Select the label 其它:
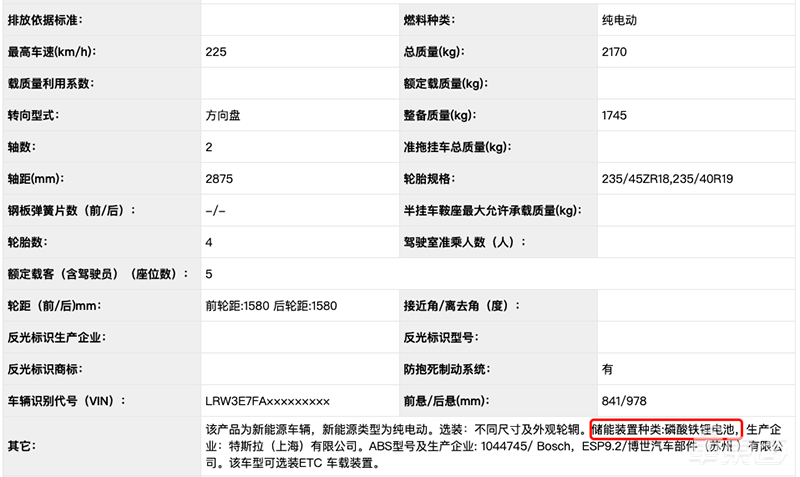 [21, 446]
